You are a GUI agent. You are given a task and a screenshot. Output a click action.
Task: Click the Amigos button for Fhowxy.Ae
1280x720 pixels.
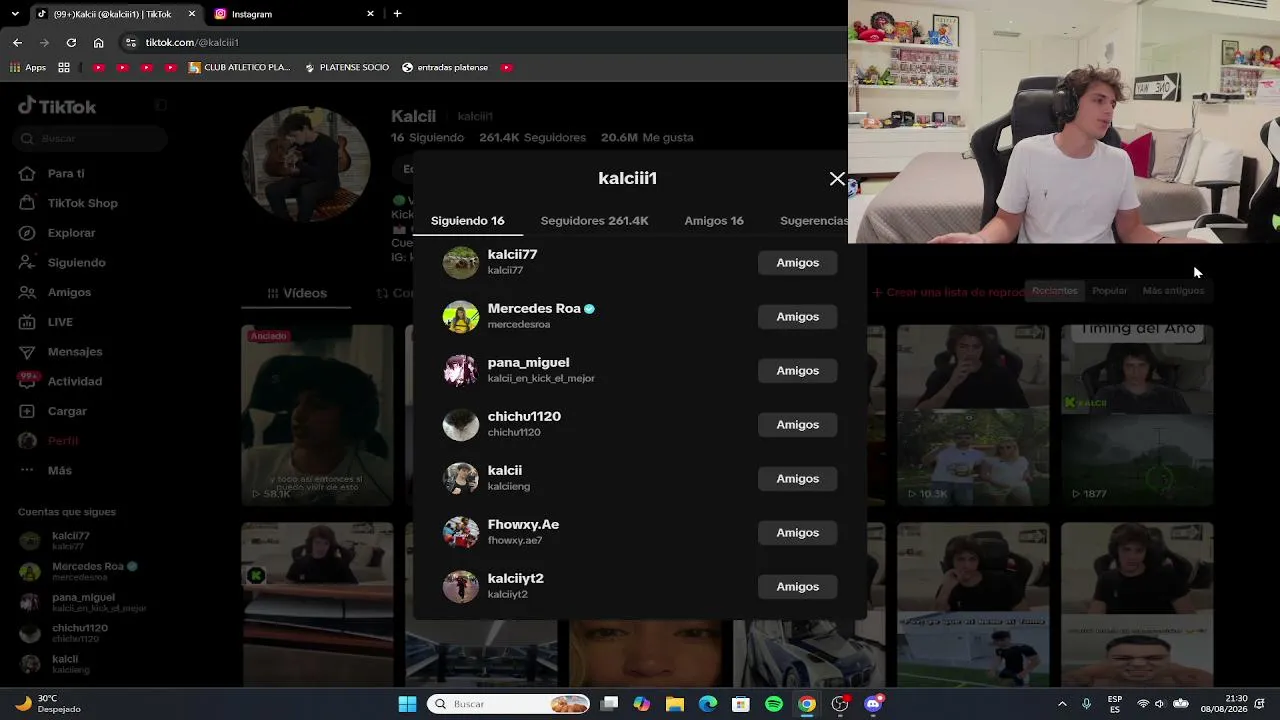click(797, 533)
